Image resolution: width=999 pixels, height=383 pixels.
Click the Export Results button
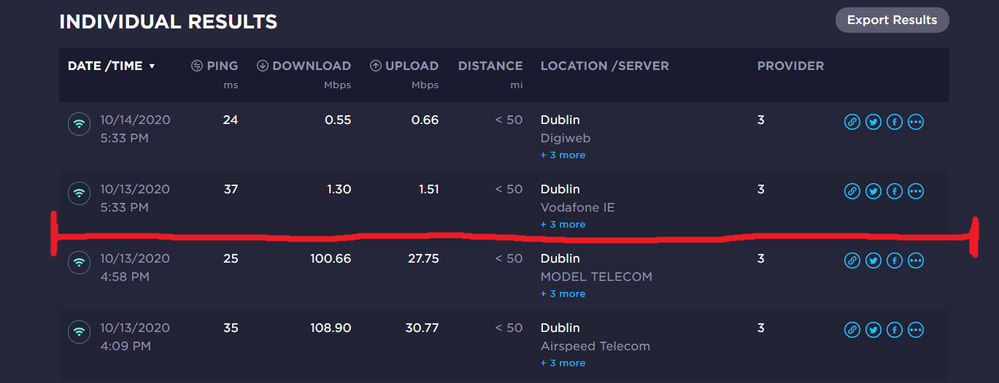[892, 20]
